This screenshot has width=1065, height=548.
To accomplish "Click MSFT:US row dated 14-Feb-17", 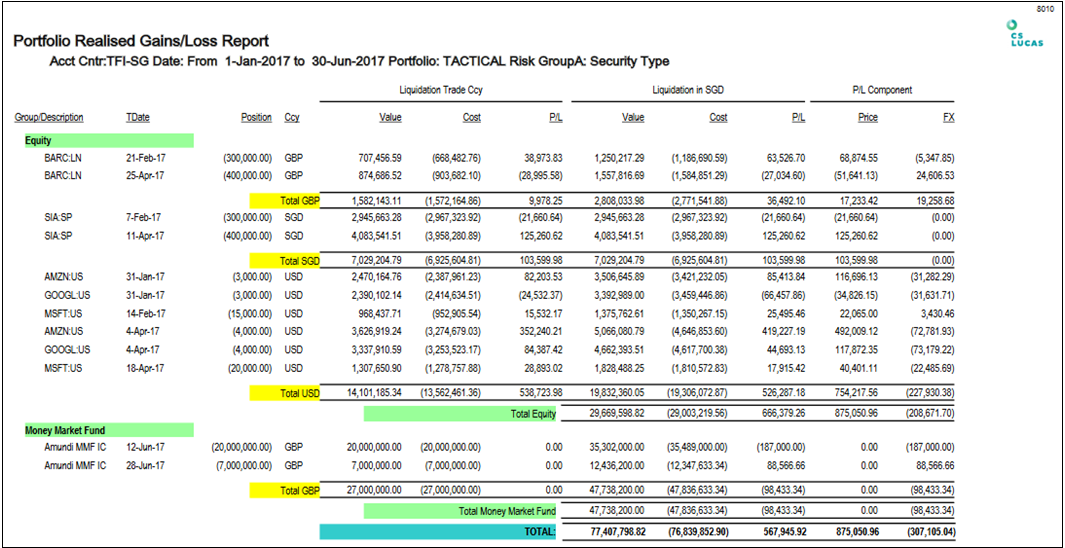I will pos(499,312).
